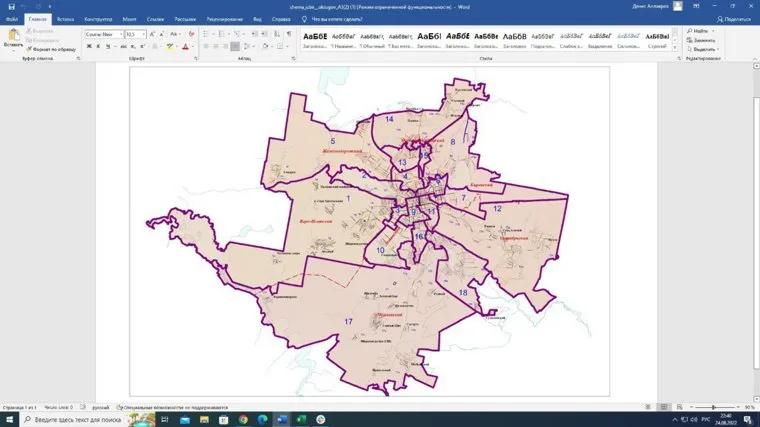
Task: Click the clear formatting icon
Action: pyautogui.click(x=189, y=34)
